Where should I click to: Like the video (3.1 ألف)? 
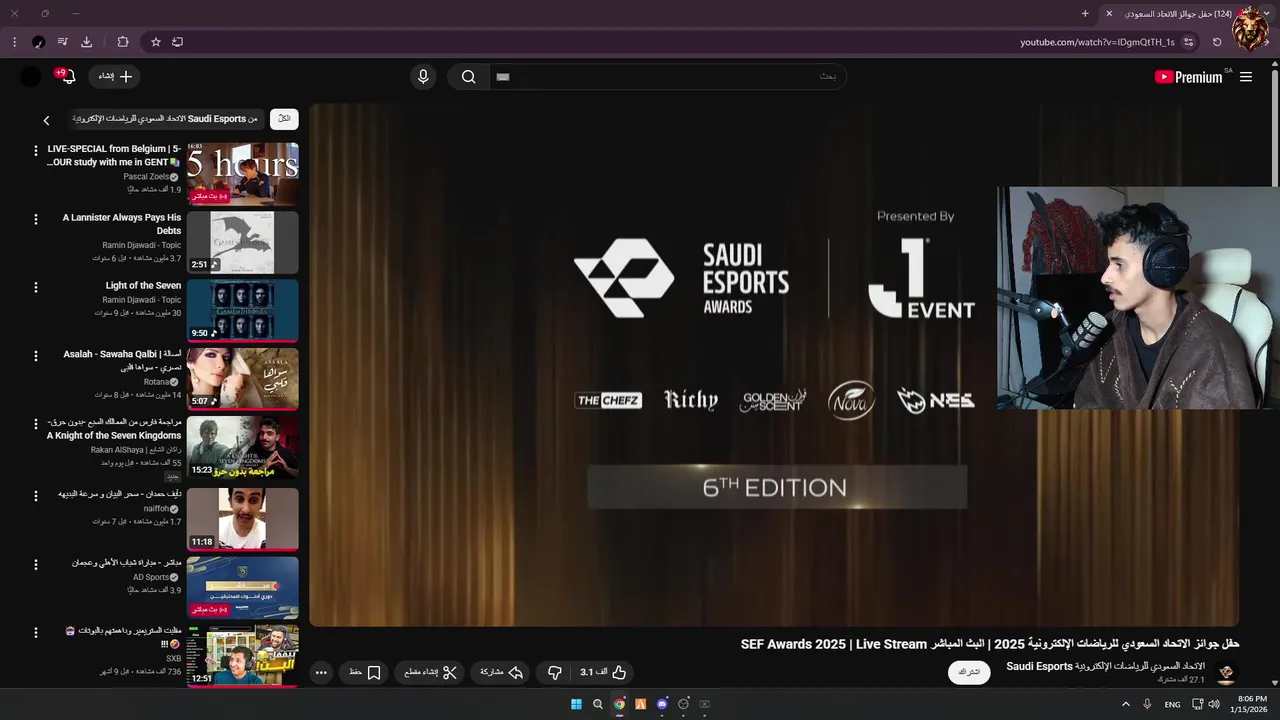pos(603,673)
